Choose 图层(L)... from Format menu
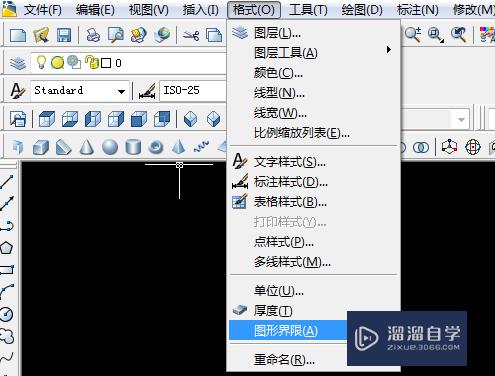This screenshot has width=495, height=376. click(x=313, y=33)
